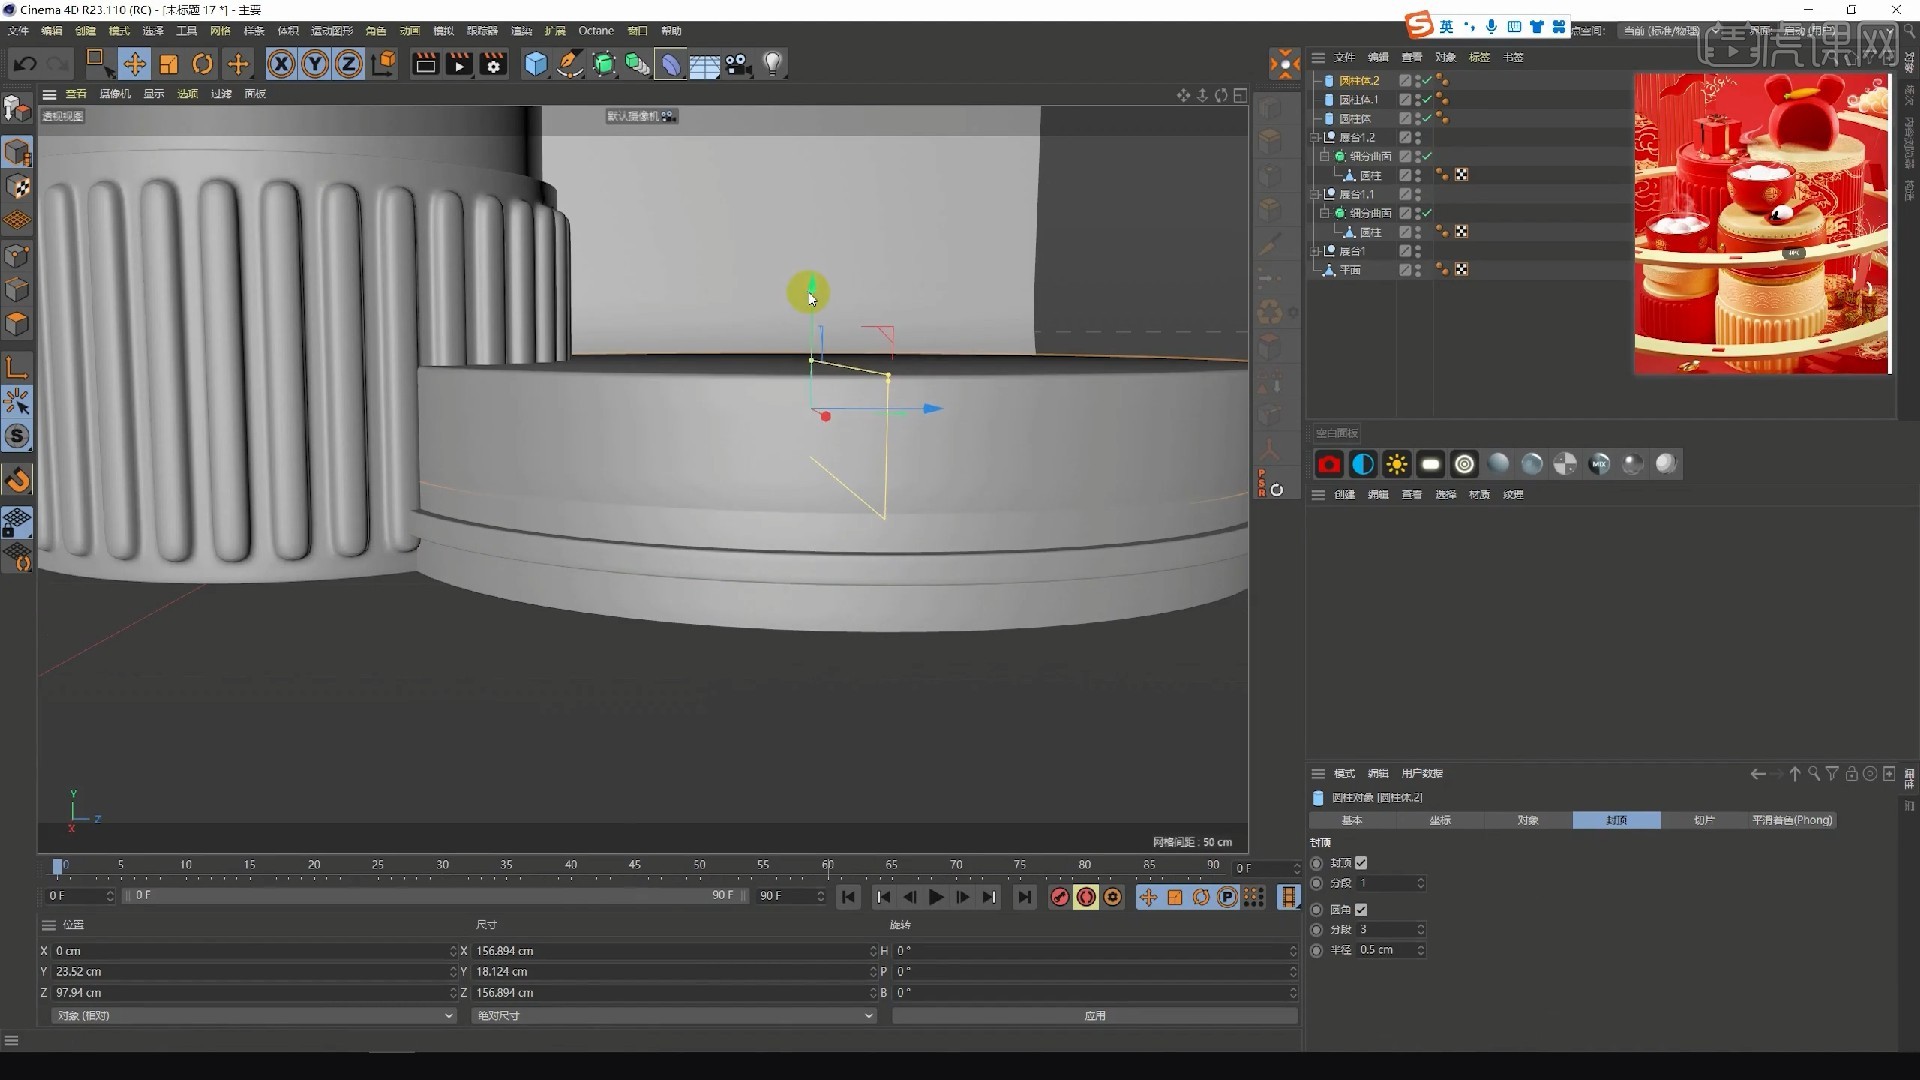Select the Rotate tool in top toolbar
Screen dimensions: 1920x1080
[x=202, y=64]
